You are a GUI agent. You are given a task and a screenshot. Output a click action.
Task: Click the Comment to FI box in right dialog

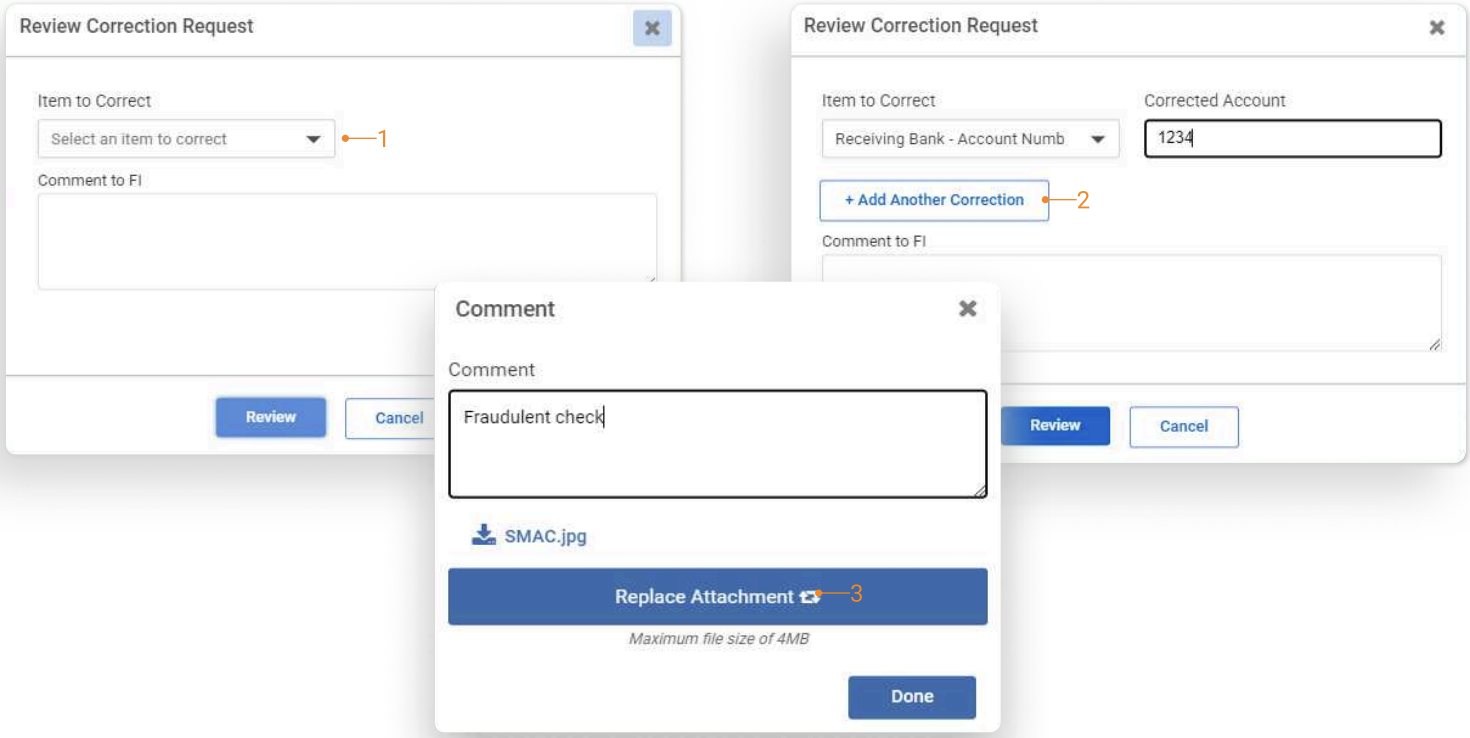[1131, 302]
